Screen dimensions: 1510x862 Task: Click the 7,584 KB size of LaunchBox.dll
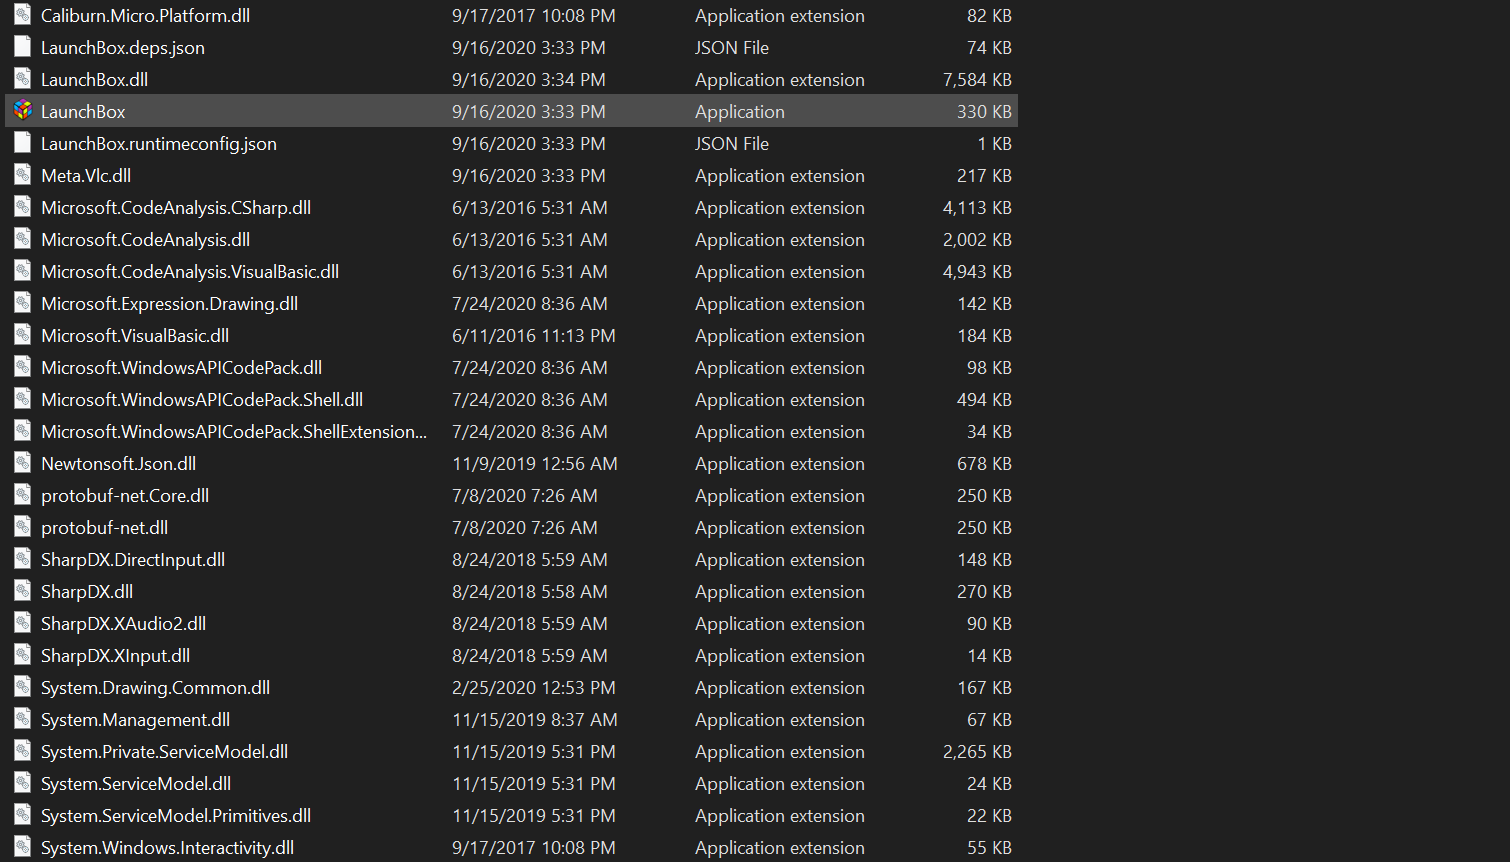(x=977, y=80)
